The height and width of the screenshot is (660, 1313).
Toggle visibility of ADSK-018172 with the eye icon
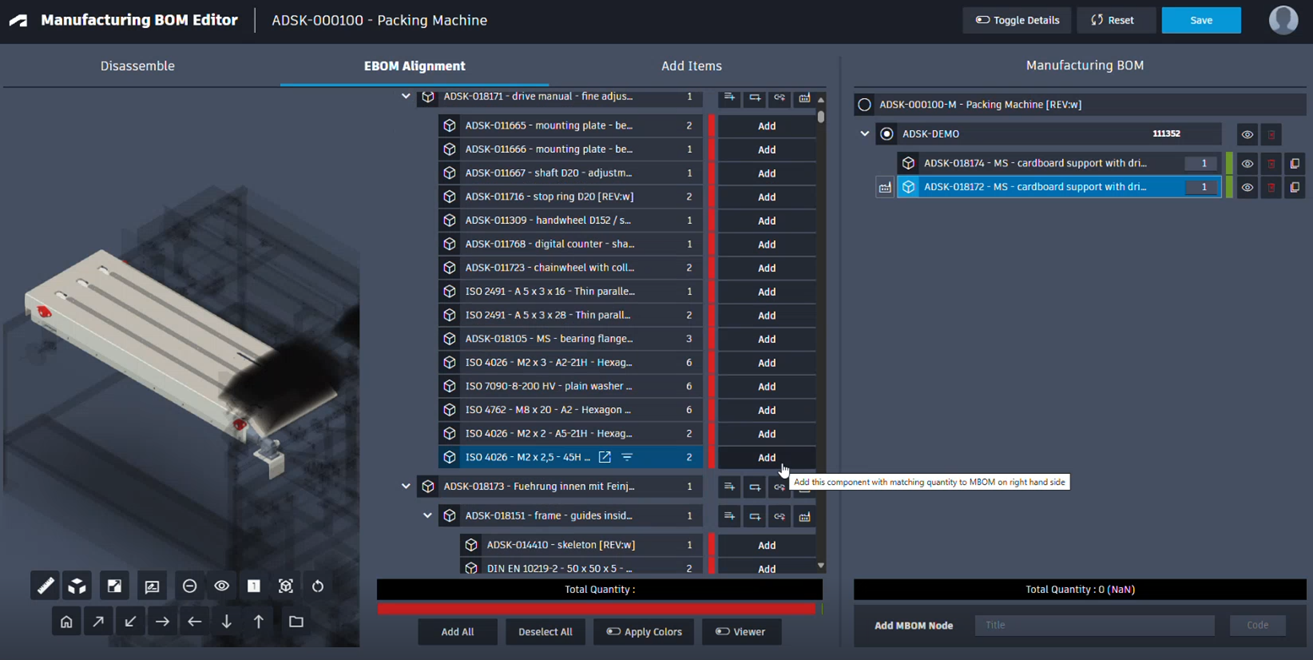click(x=1248, y=186)
